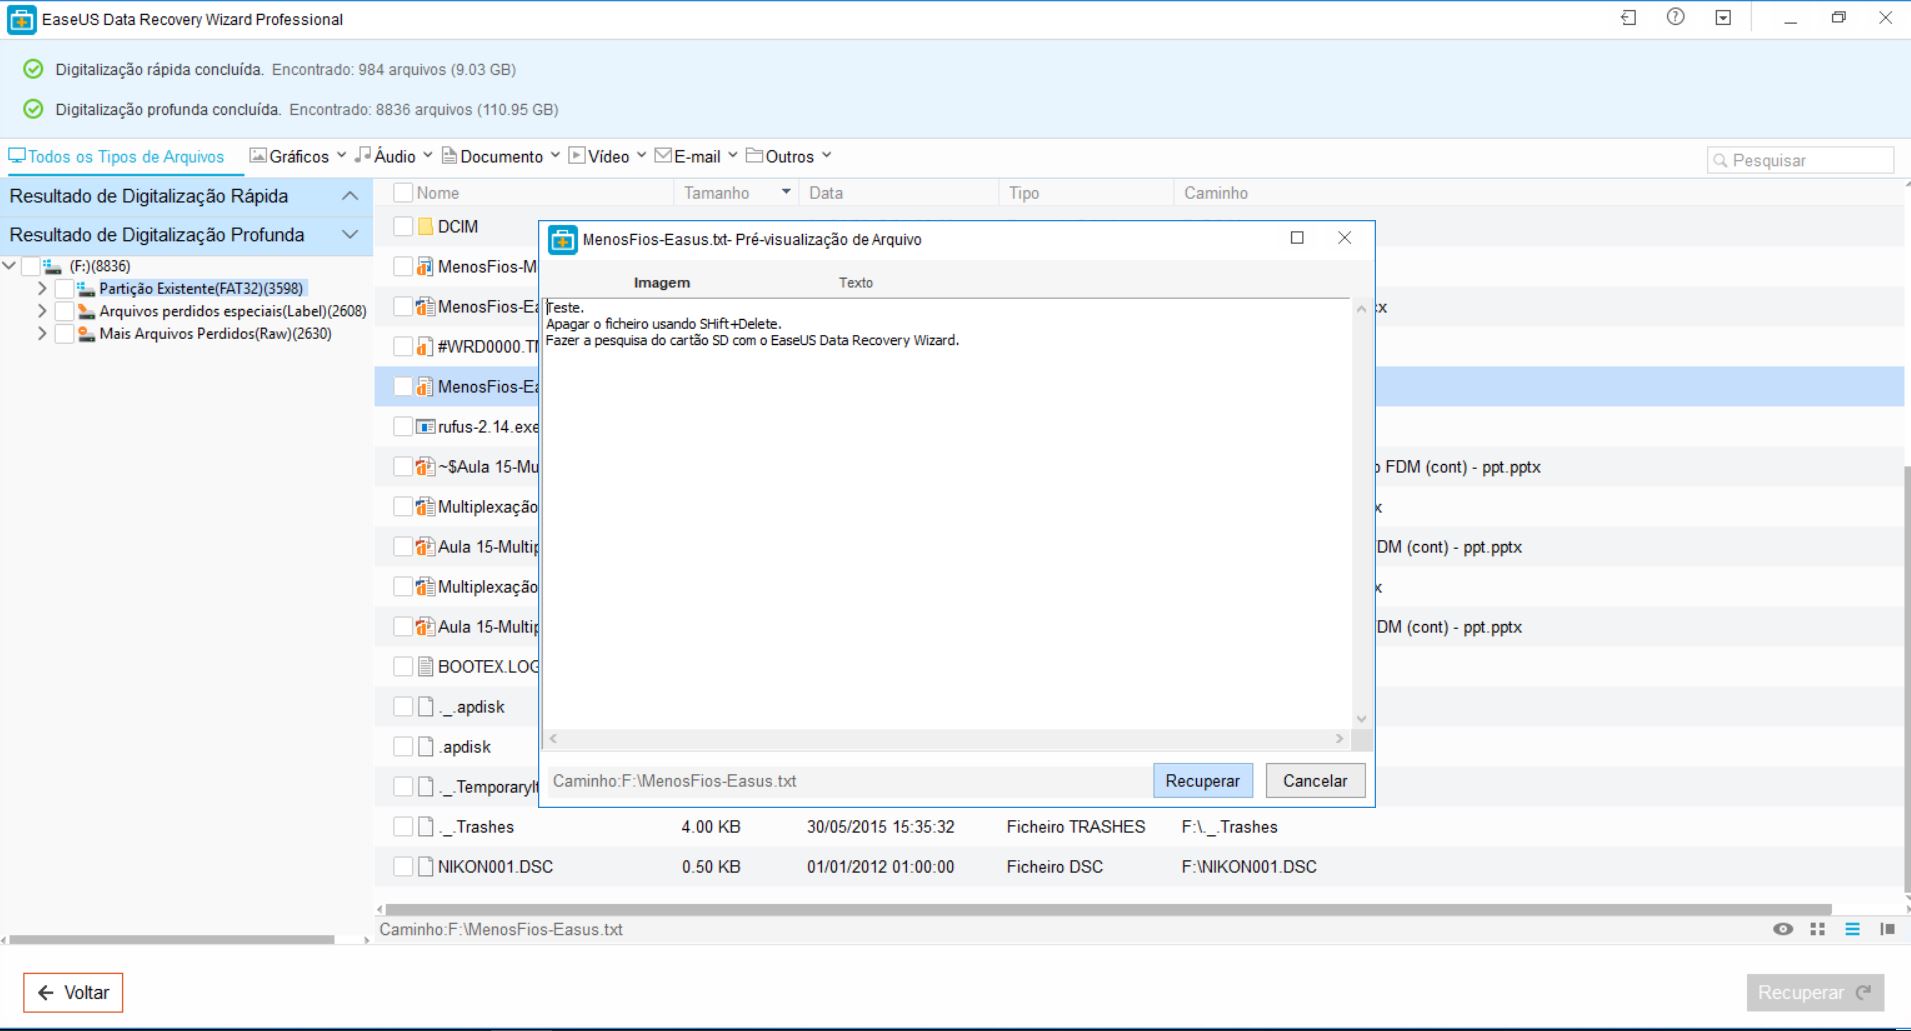The height and width of the screenshot is (1031, 1911).
Task: Click the Caminho path field in preview
Action: (x=848, y=781)
